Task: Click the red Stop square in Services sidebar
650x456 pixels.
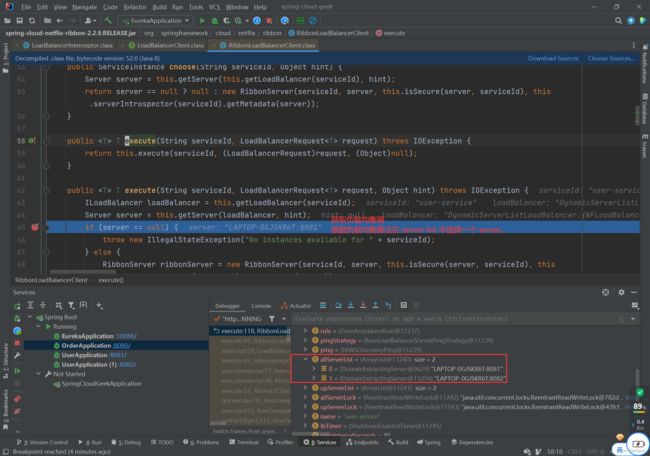Action: (x=17, y=343)
